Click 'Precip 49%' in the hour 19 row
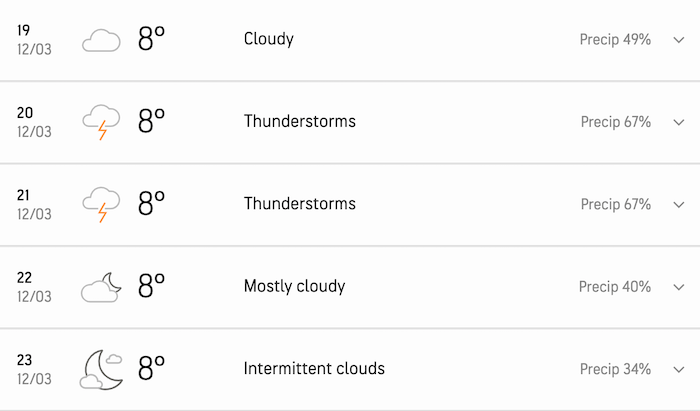 pos(615,40)
